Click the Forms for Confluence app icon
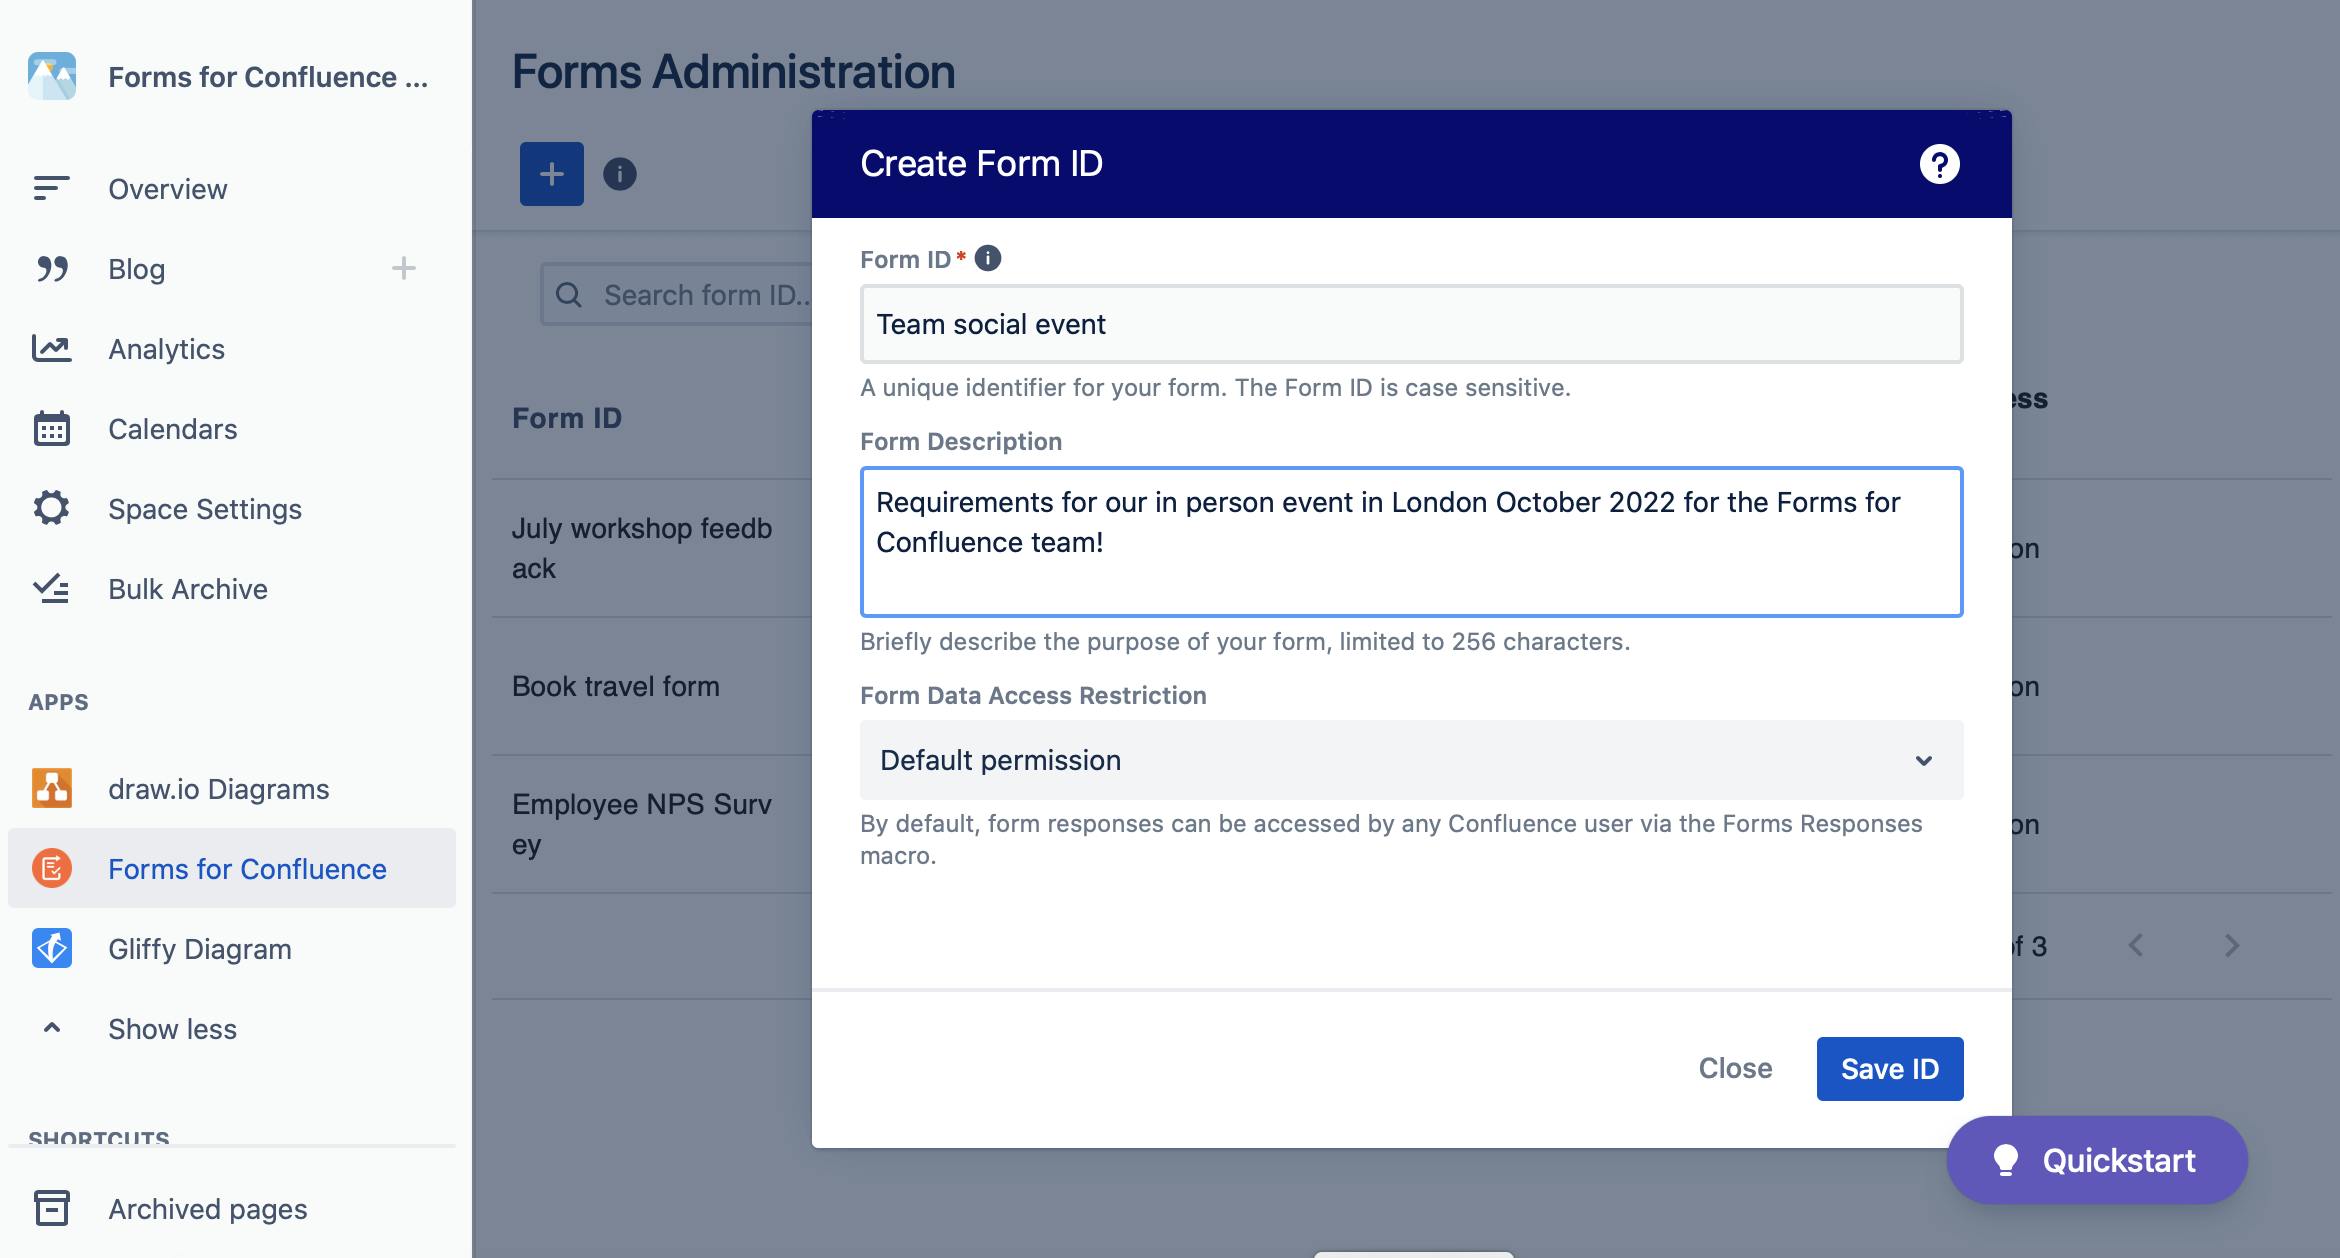Screen dimensions: 2340x1258 (52, 868)
